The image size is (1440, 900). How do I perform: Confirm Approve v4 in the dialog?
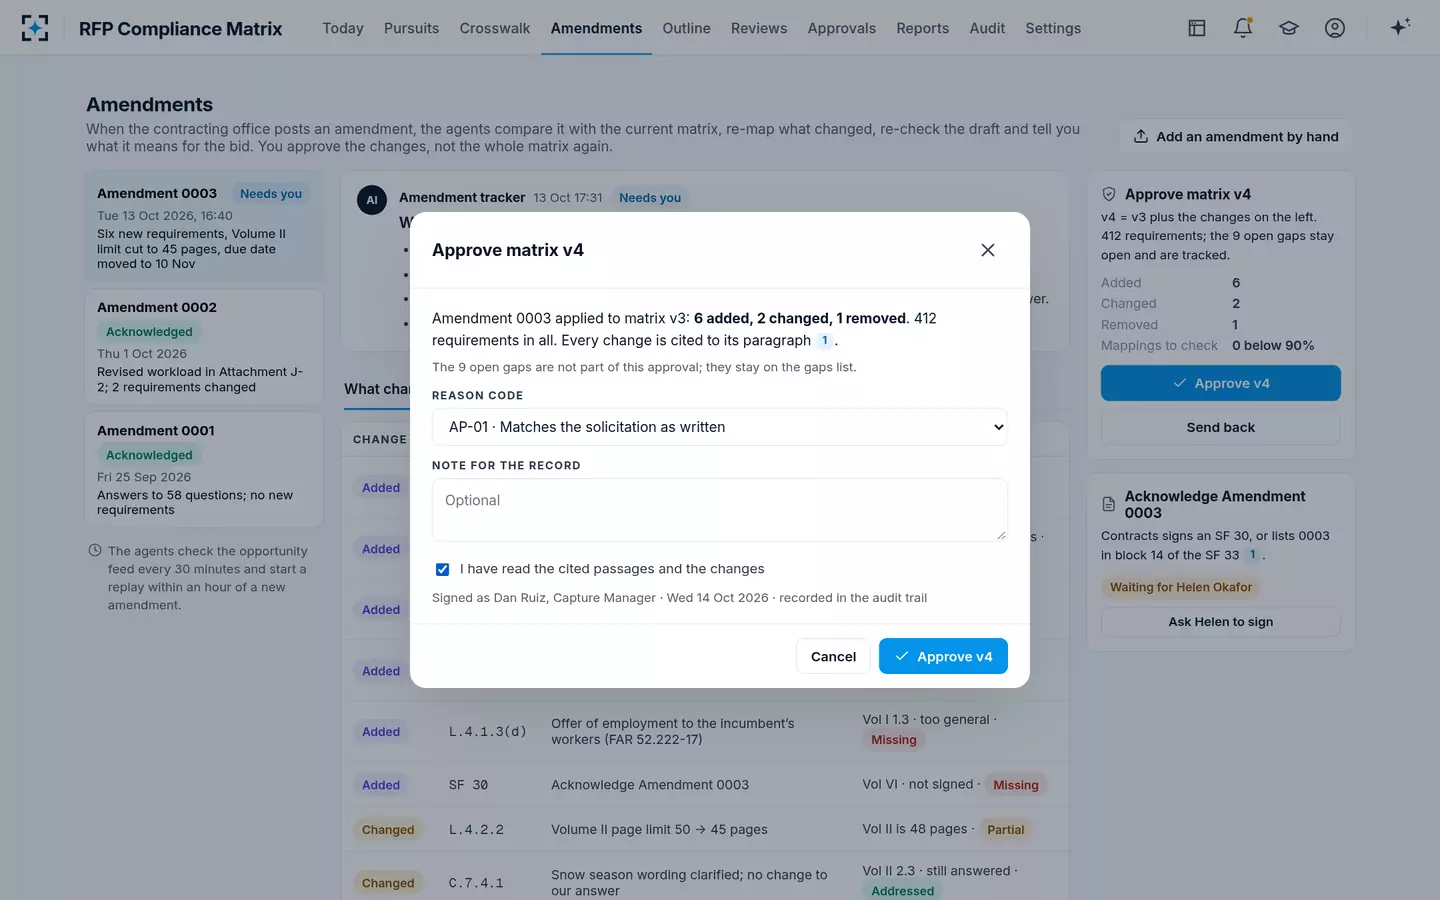tap(943, 656)
